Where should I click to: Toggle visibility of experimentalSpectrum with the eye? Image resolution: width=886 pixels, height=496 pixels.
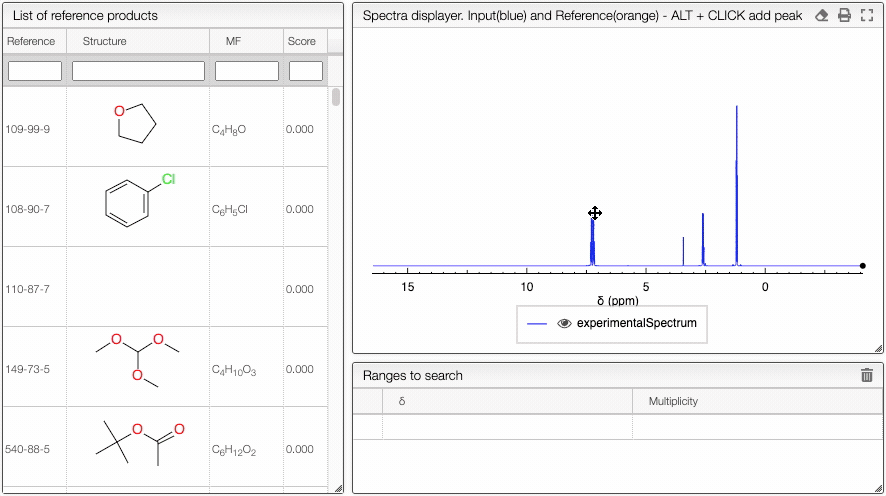(x=564, y=323)
